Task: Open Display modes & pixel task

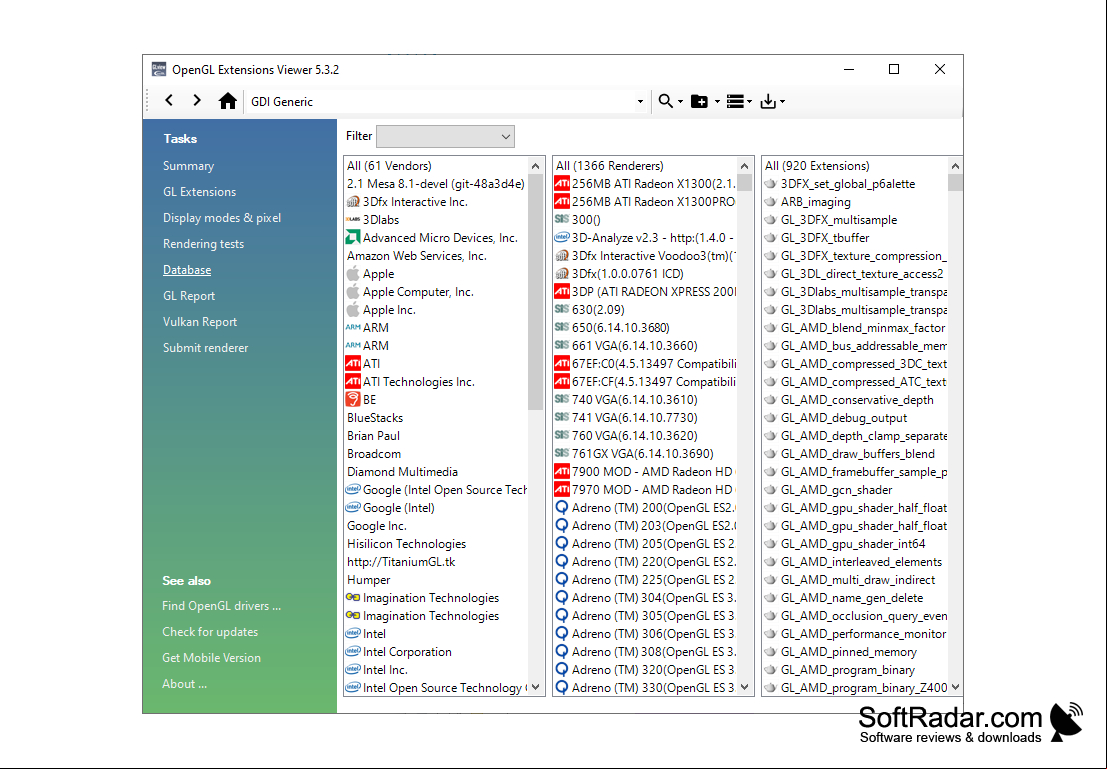Action: 222,218
